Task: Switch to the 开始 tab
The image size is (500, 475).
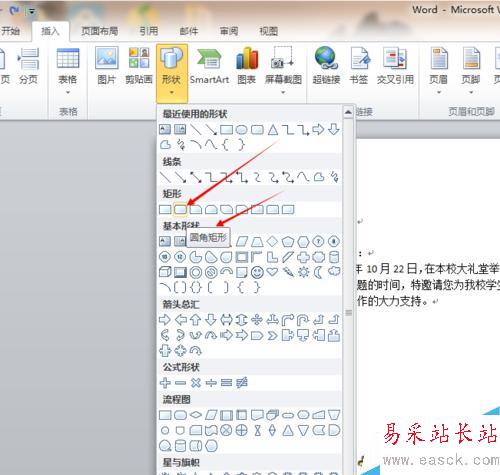Action: pos(10,31)
